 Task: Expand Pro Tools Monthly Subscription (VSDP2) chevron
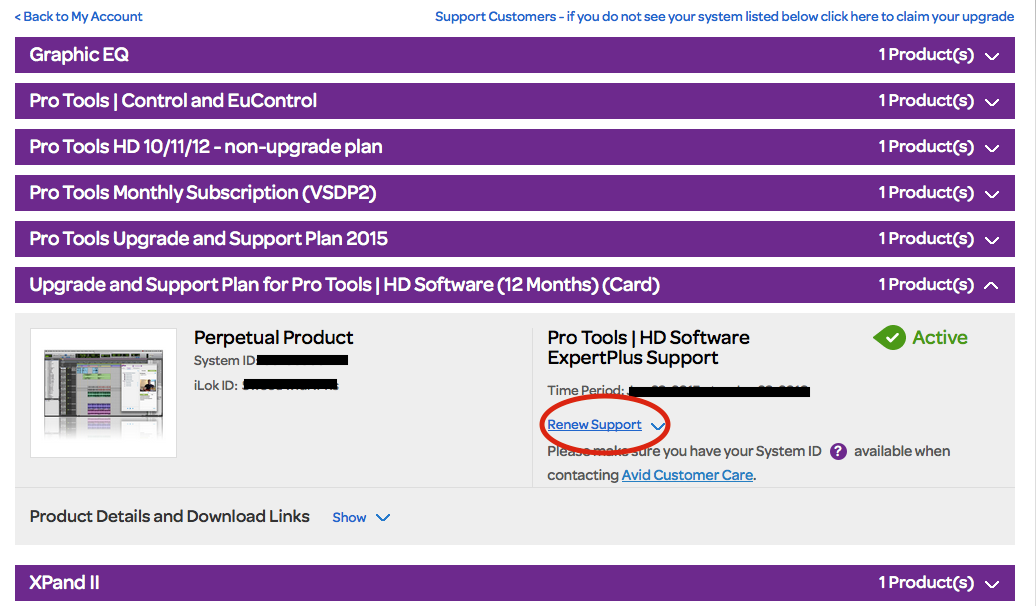coord(992,194)
